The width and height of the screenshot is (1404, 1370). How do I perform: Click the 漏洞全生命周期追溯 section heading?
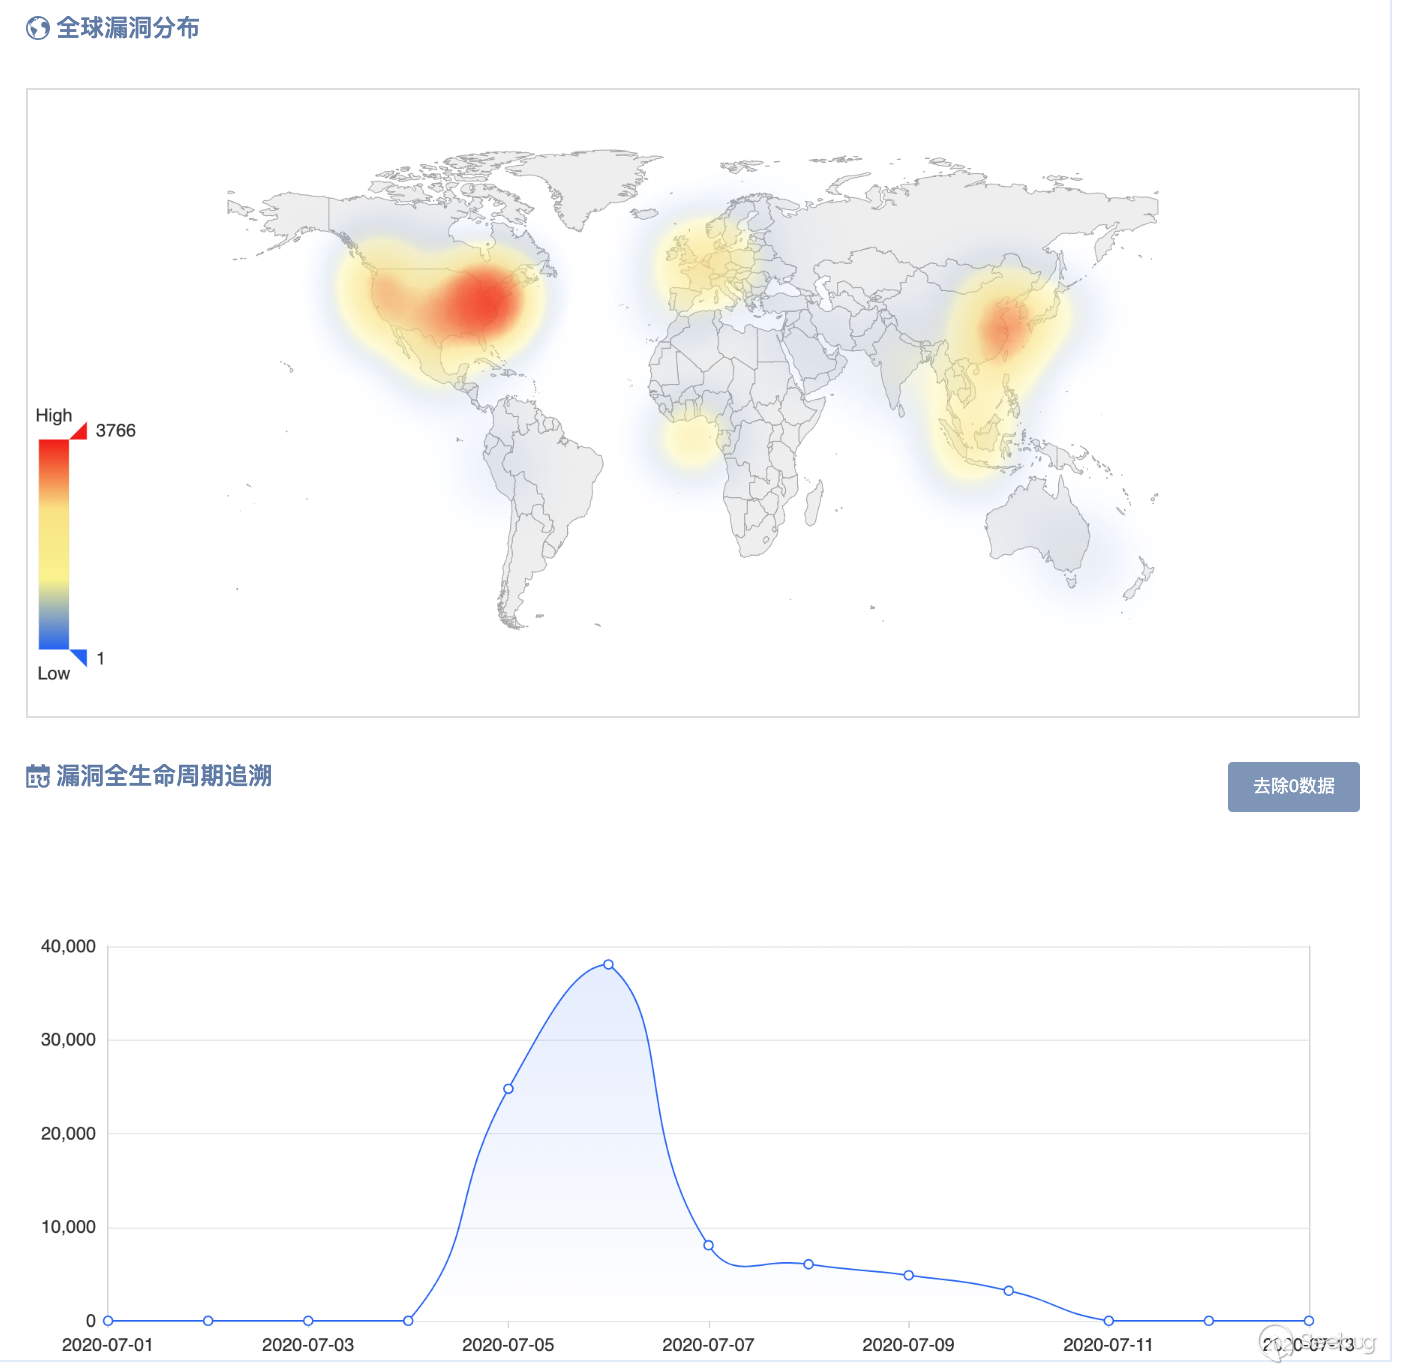click(164, 776)
